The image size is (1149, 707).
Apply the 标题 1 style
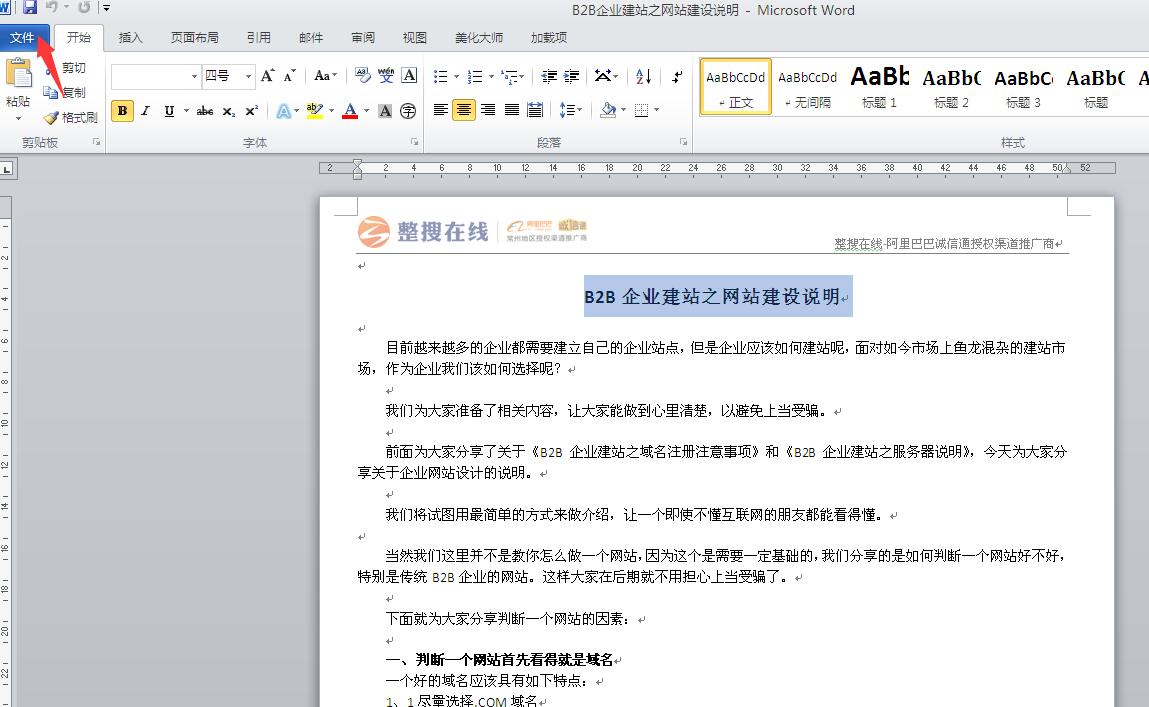pyautogui.click(x=879, y=86)
